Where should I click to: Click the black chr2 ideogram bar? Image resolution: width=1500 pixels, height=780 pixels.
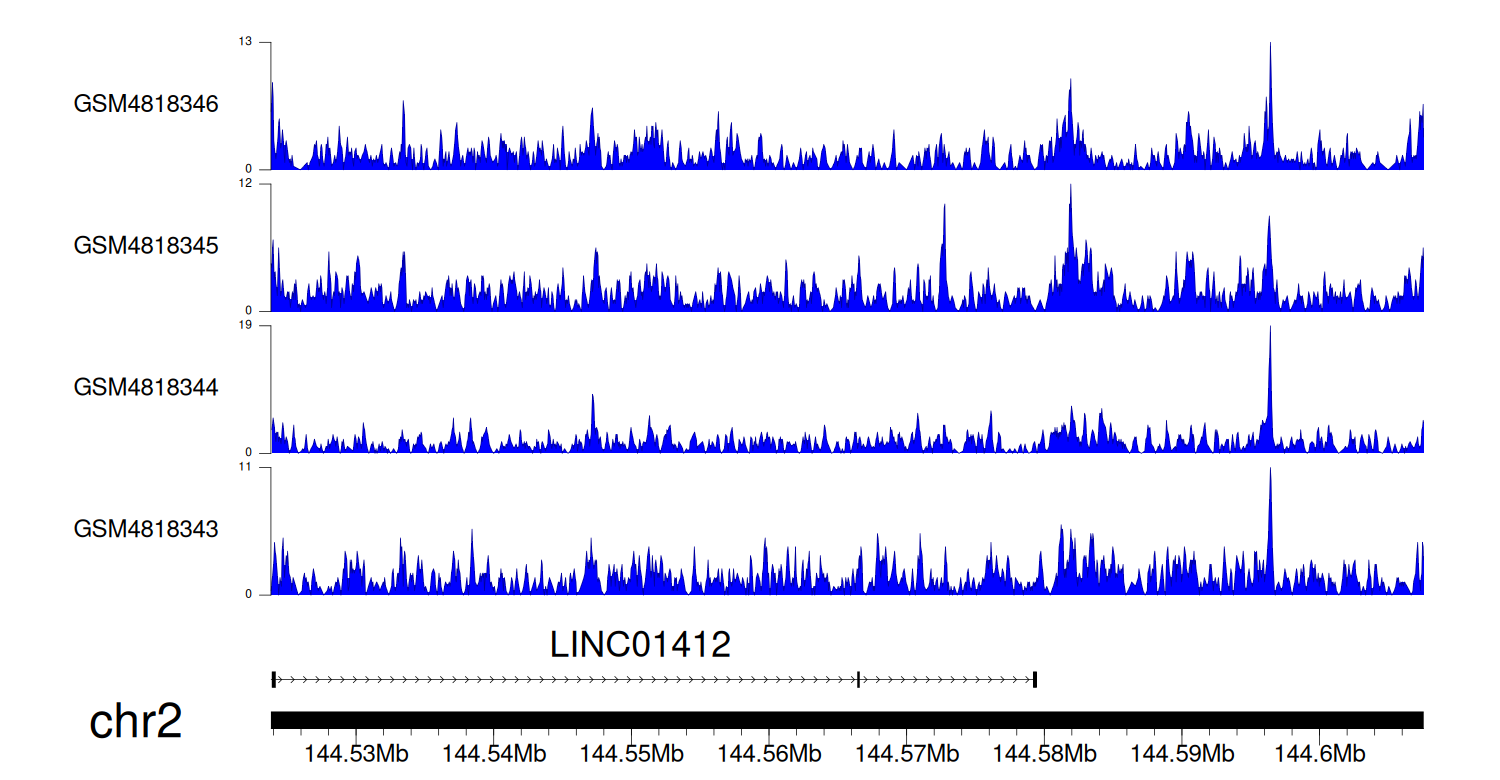point(846,720)
